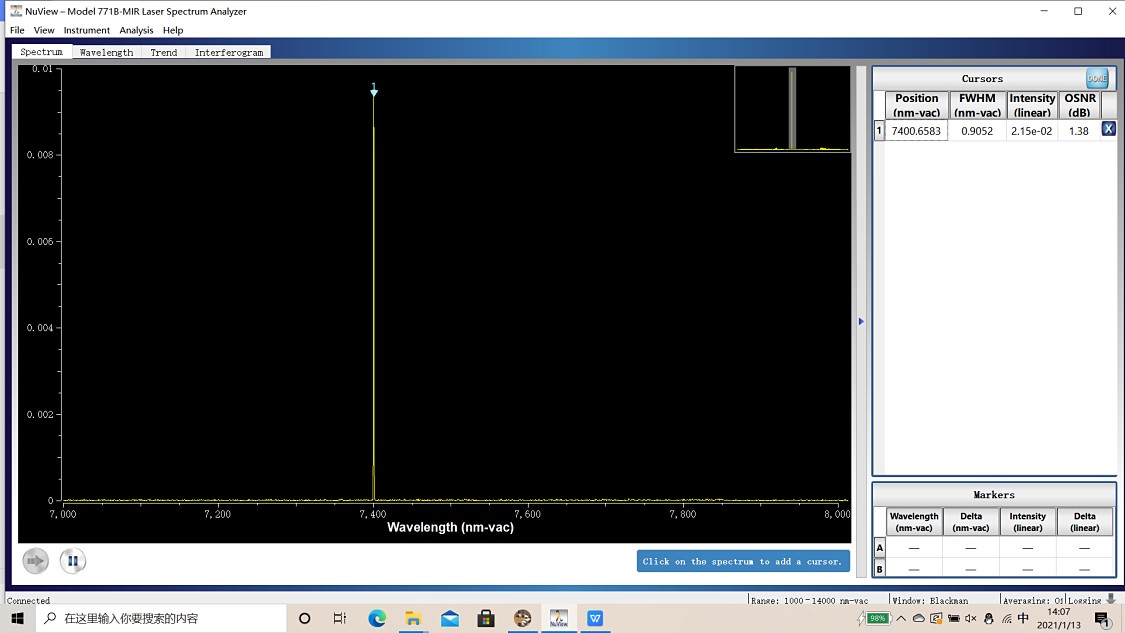Image resolution: width=1125 pixels, height=633 pixels.
Task: Select the Interferogram tab
Action: click(x=229, y=52)
